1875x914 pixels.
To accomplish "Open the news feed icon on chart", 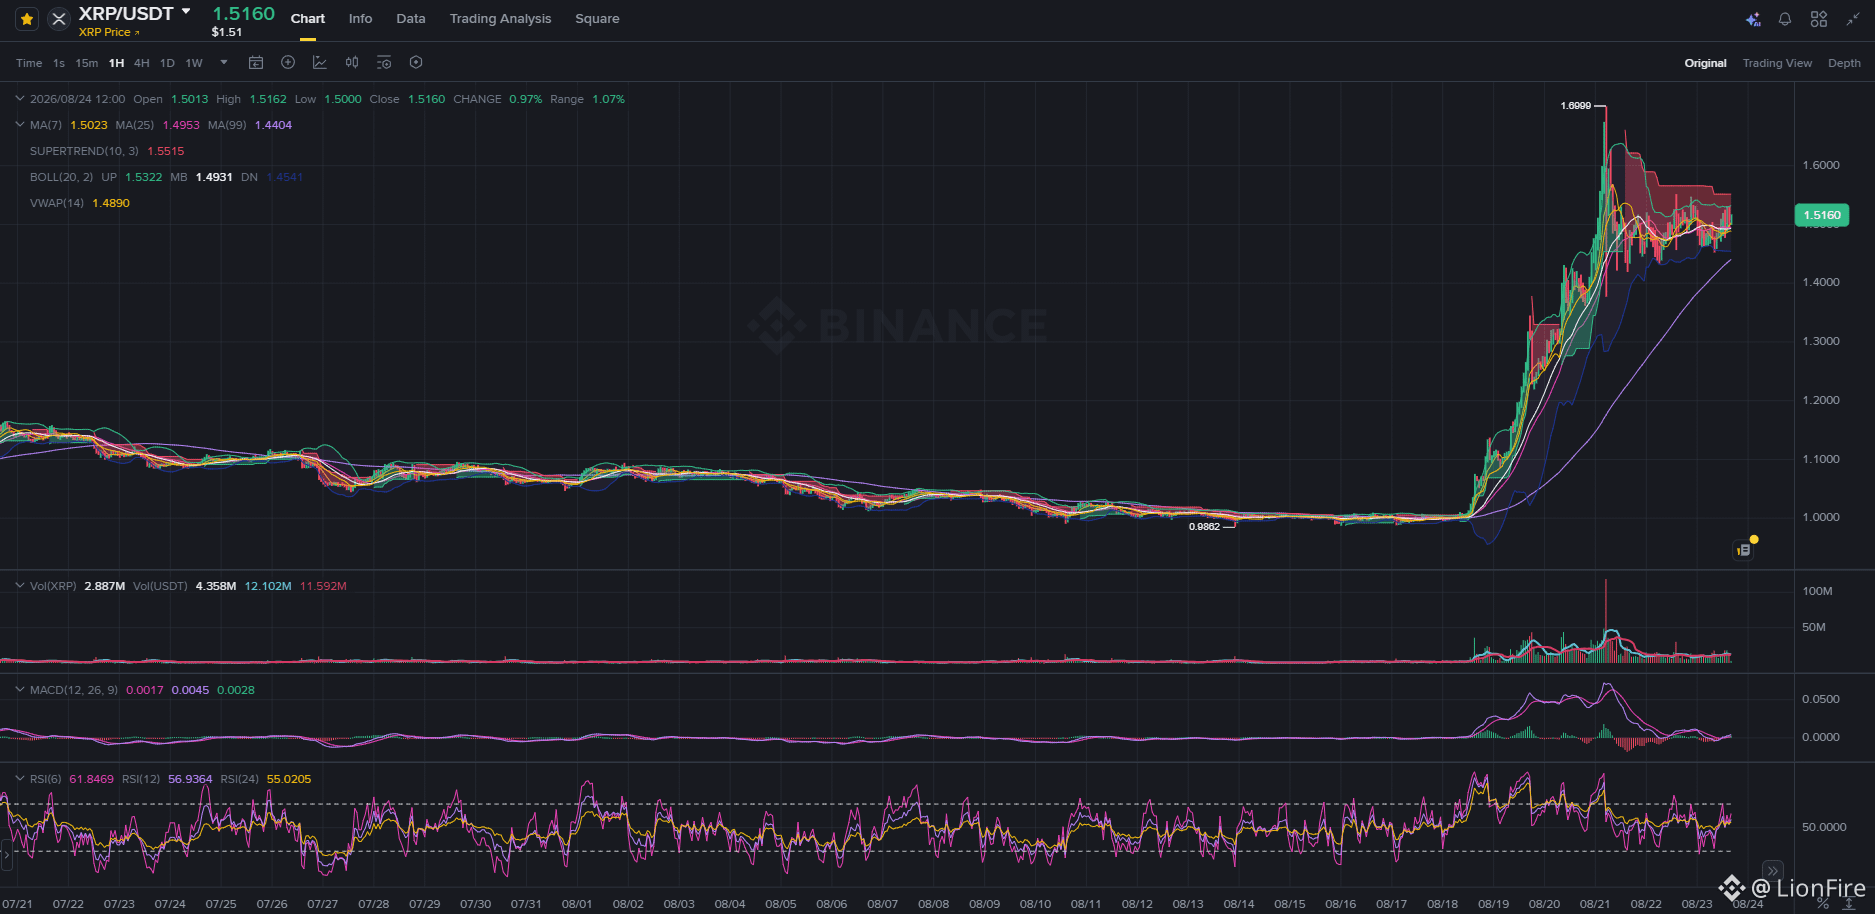I will point(1744,549).
